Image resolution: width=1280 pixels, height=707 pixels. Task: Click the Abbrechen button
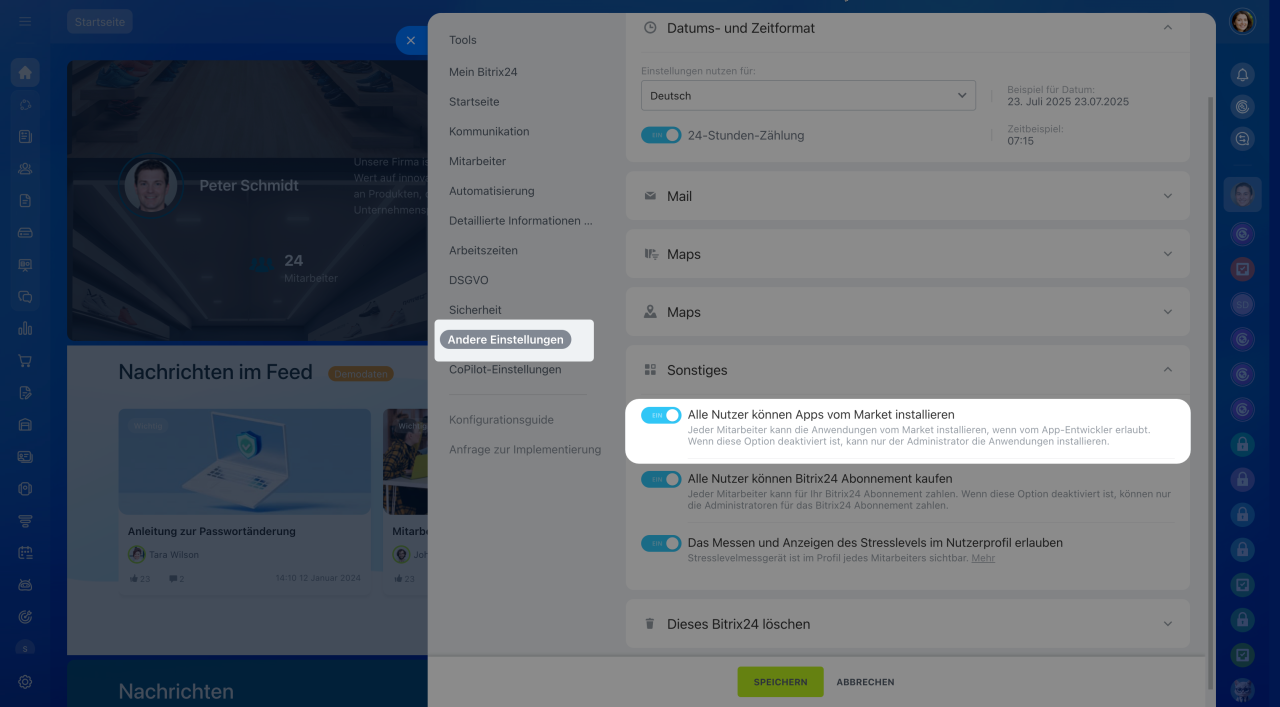pos(865,682)
